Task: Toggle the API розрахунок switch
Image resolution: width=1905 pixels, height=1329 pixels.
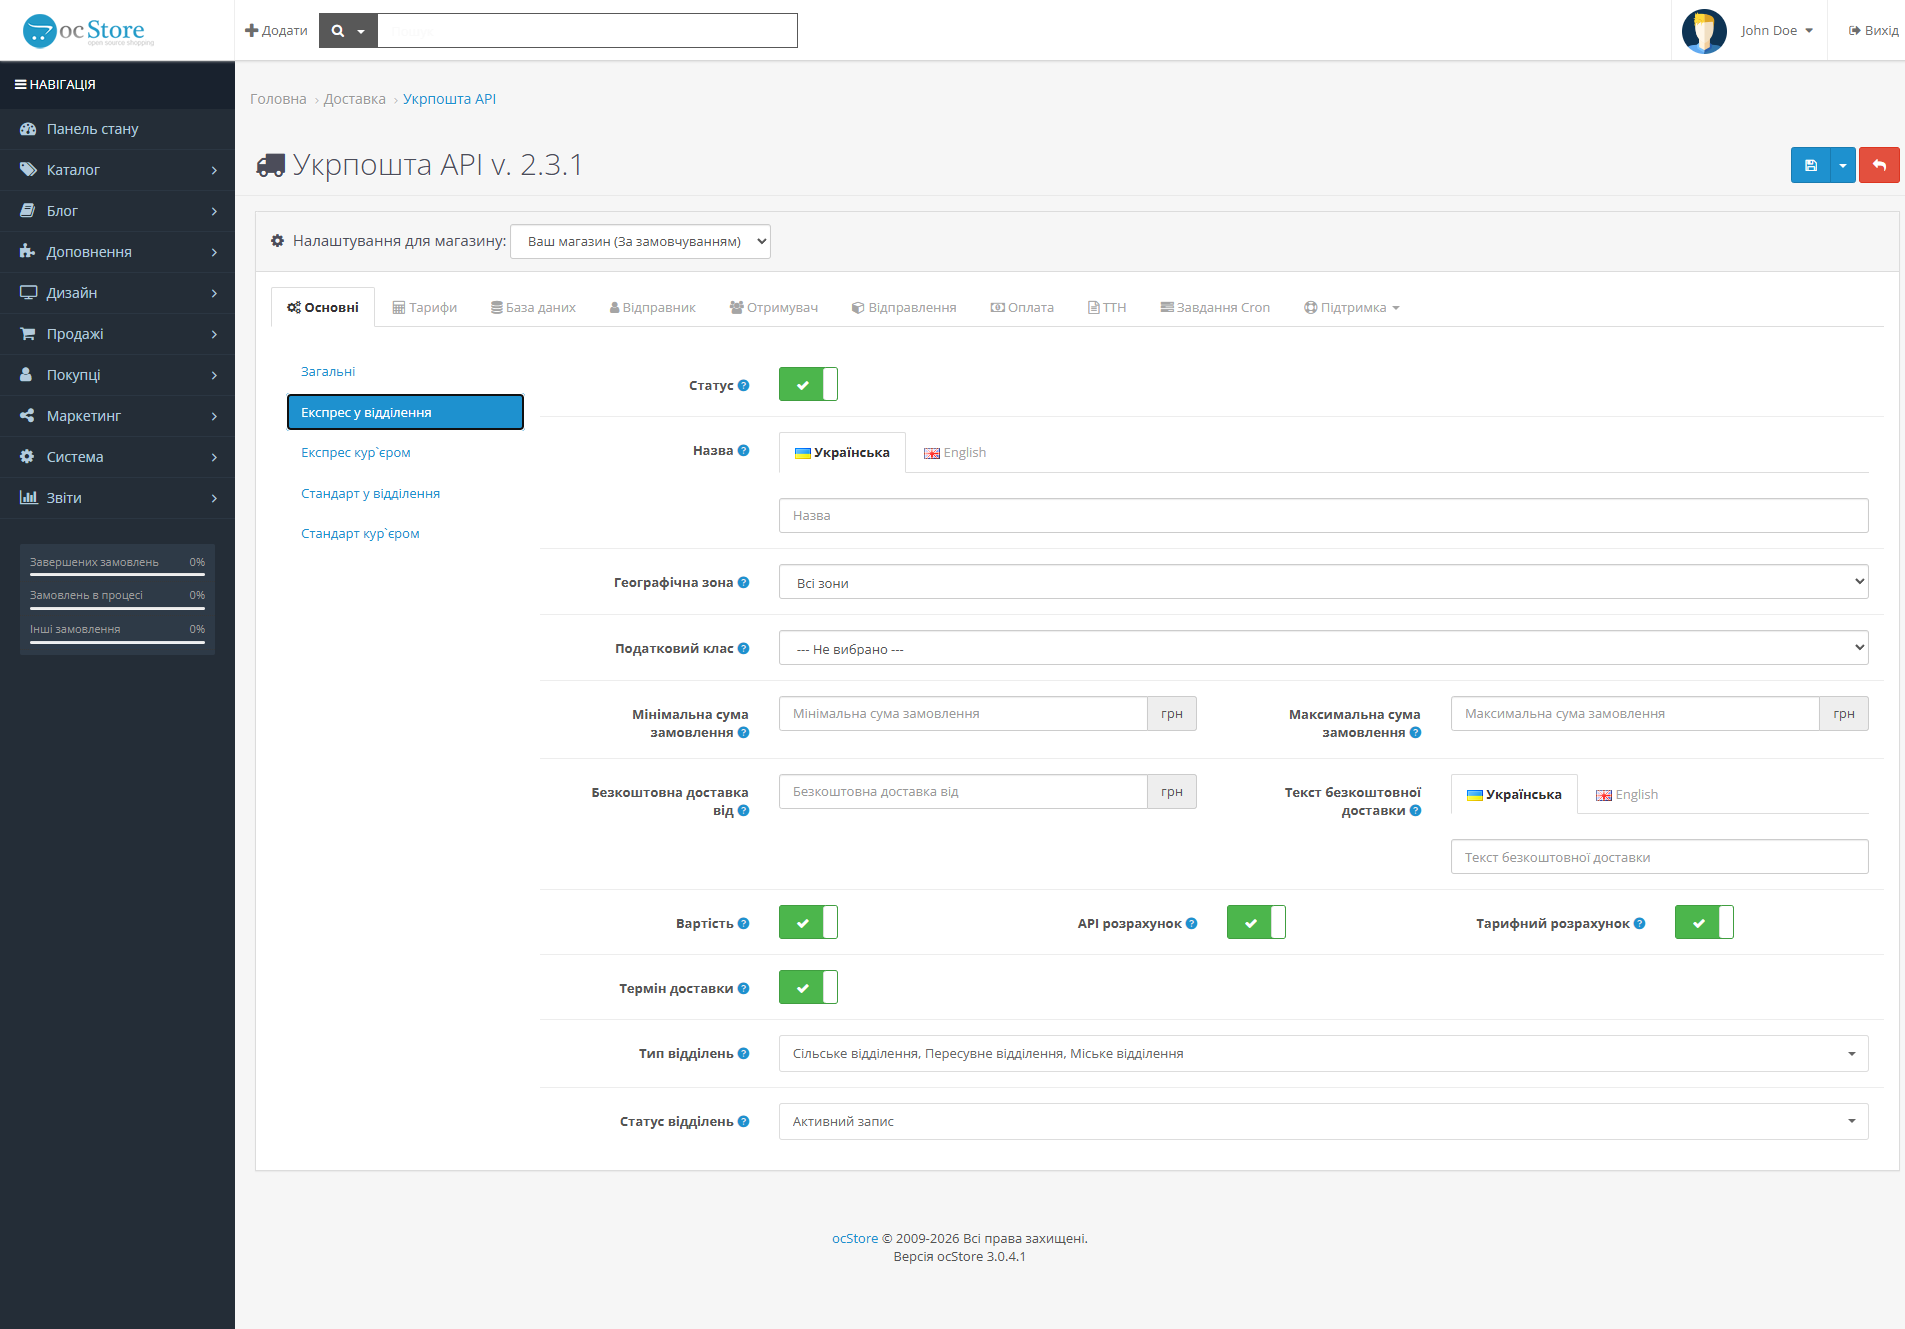Action: [1256, 922]
